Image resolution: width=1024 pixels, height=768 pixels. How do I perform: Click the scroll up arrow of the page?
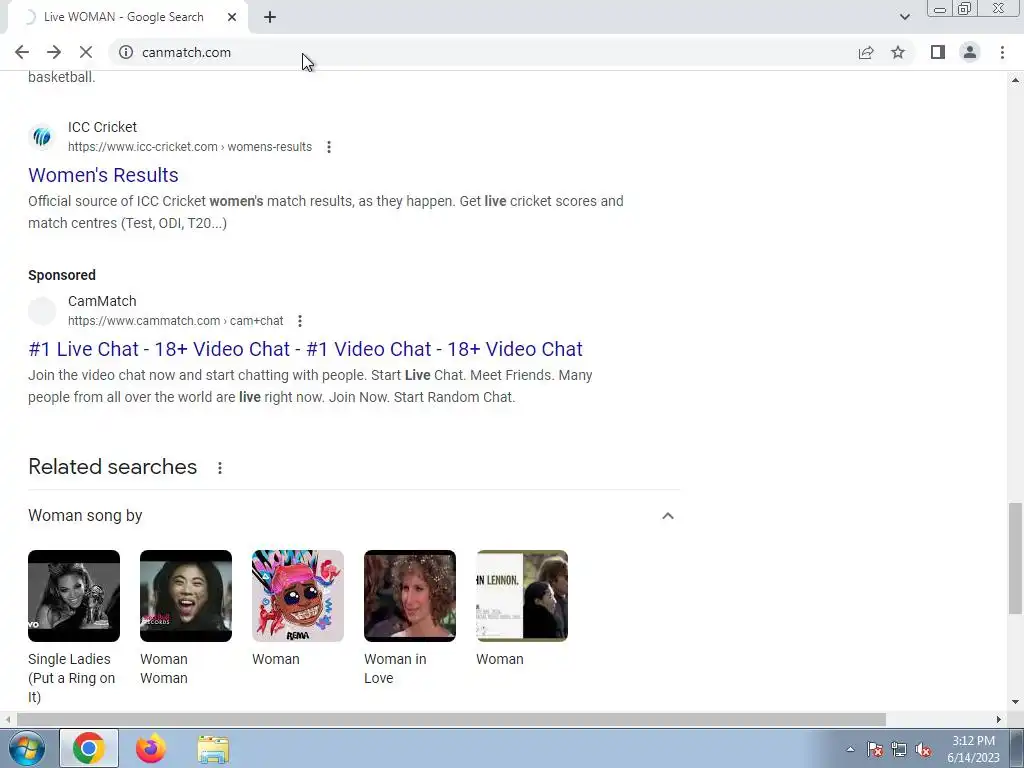pos(1015,80)
